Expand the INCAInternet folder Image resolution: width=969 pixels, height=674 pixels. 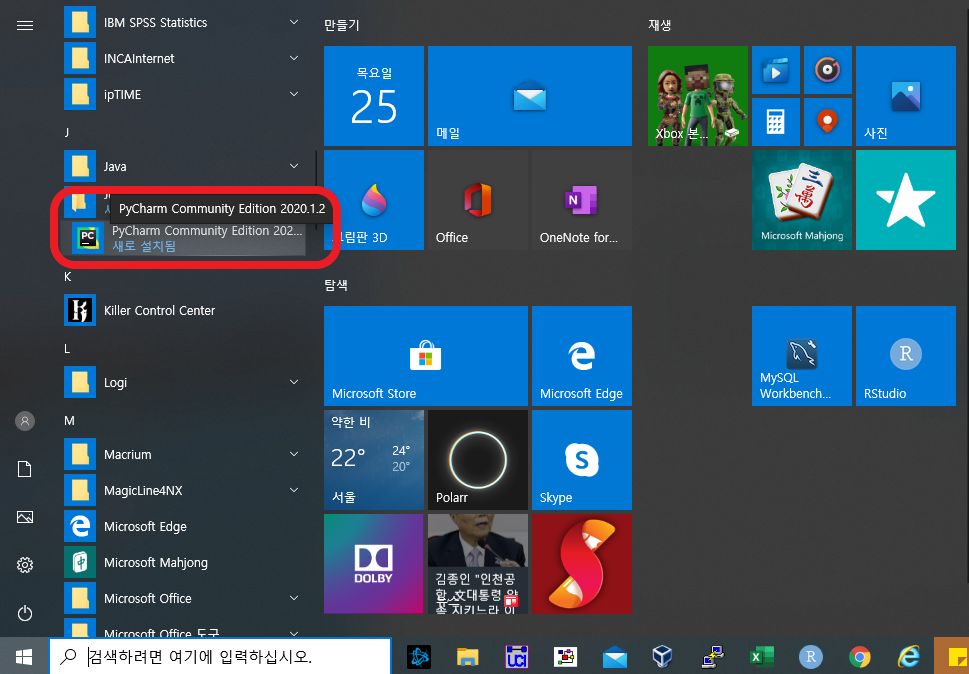click(184, 58)
